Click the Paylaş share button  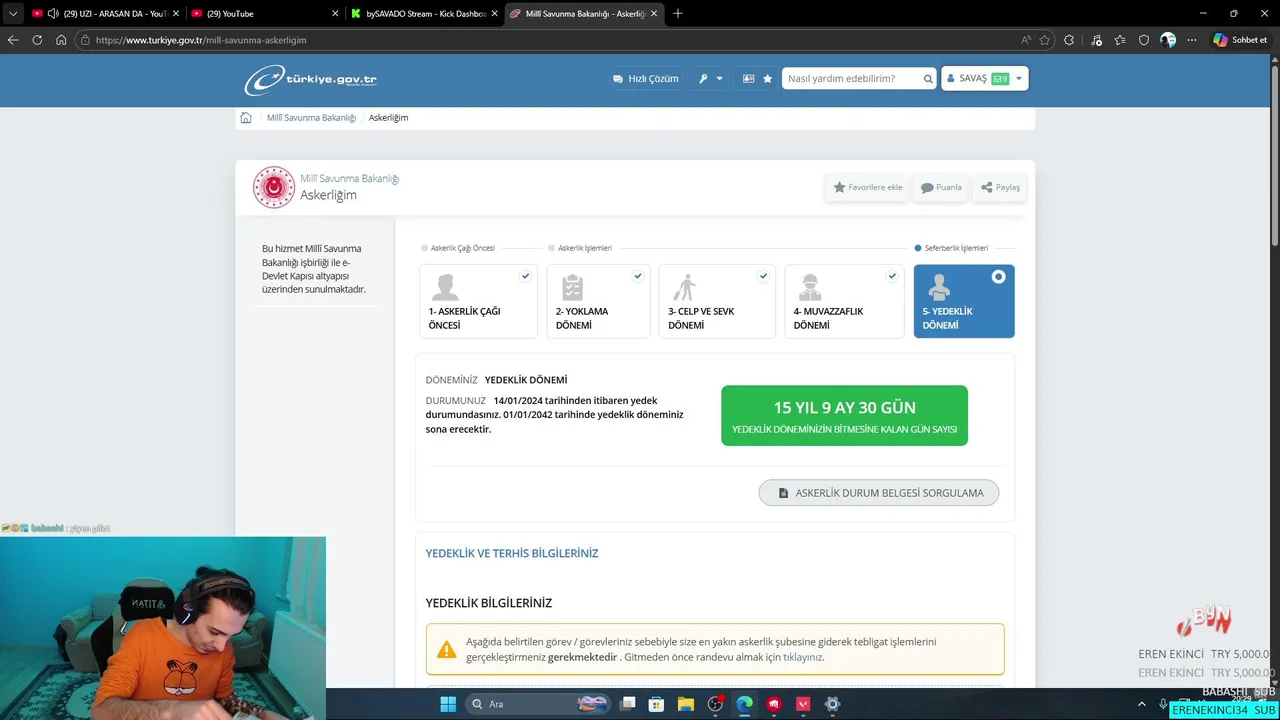pyautogui.click(x=1000, y=187)
